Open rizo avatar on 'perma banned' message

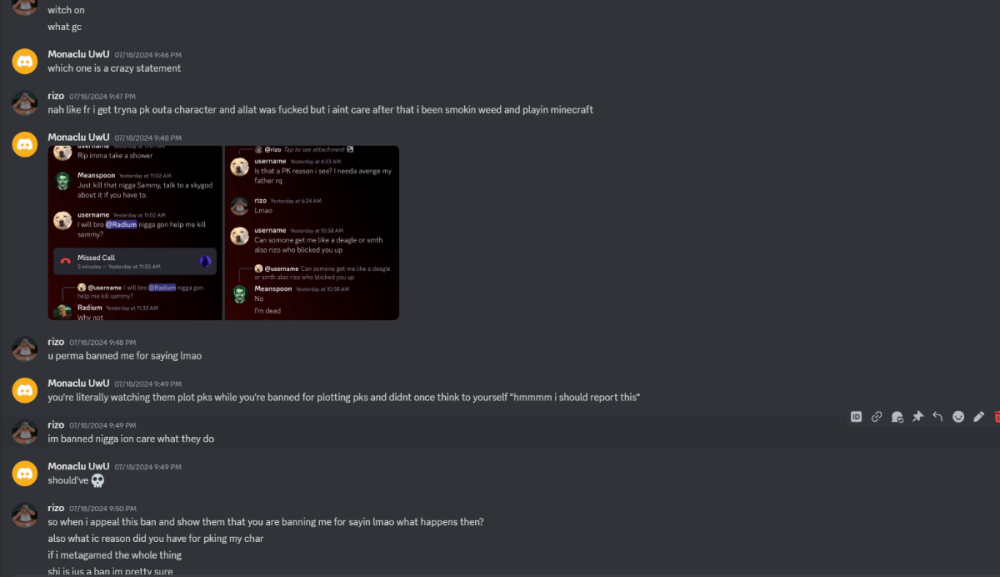point(25,348)
